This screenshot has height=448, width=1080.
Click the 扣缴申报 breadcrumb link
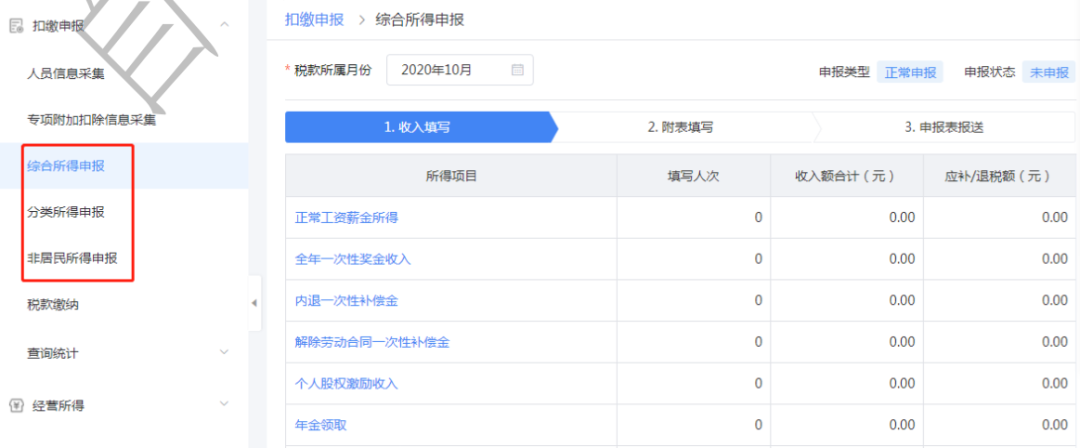click(x=314, y=19)
